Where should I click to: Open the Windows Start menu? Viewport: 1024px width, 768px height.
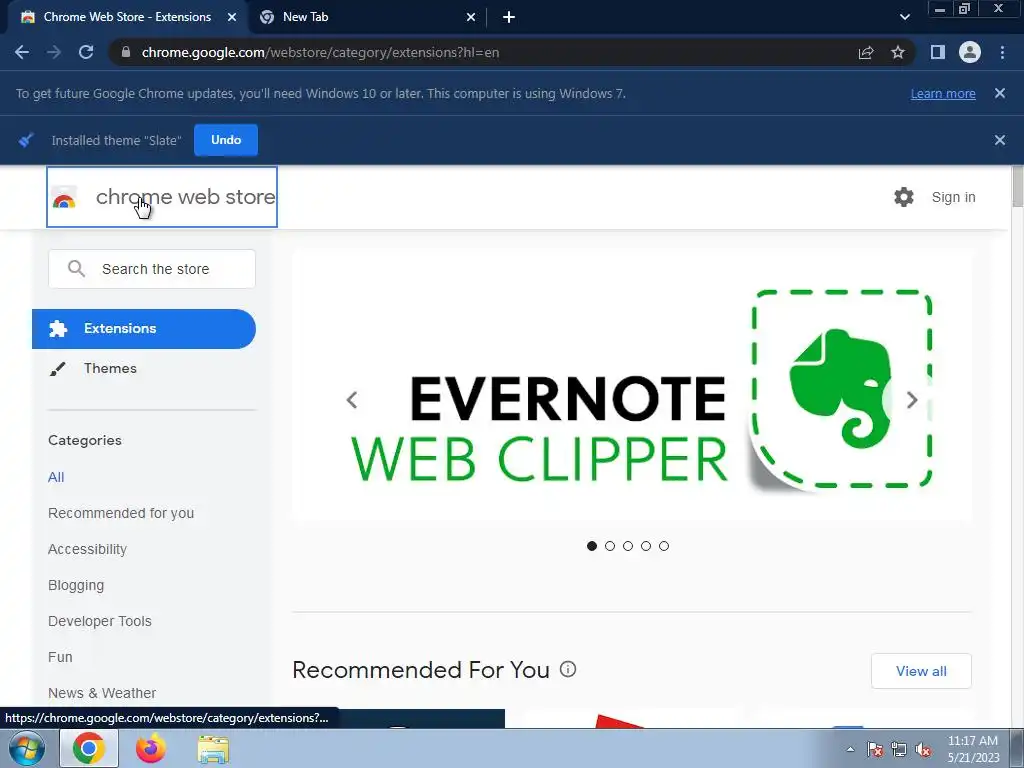27,748
